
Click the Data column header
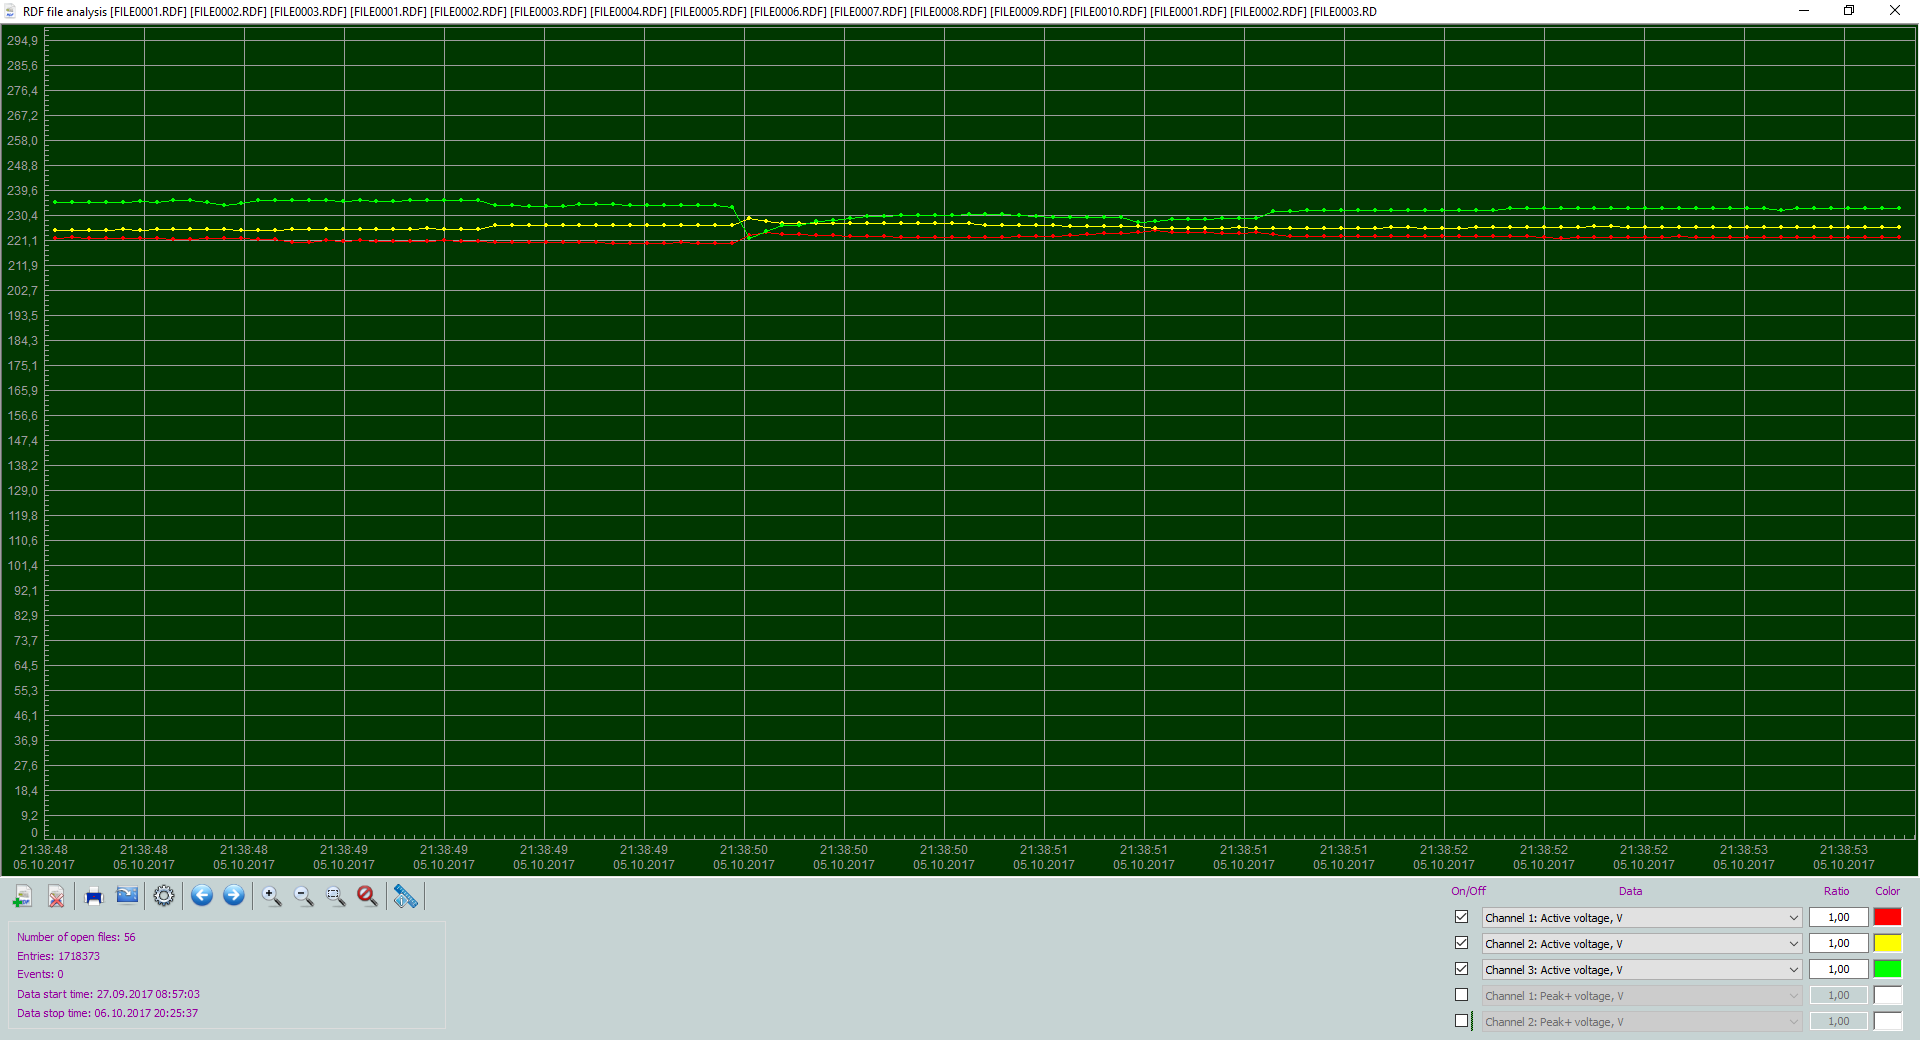click(1630, 891)
